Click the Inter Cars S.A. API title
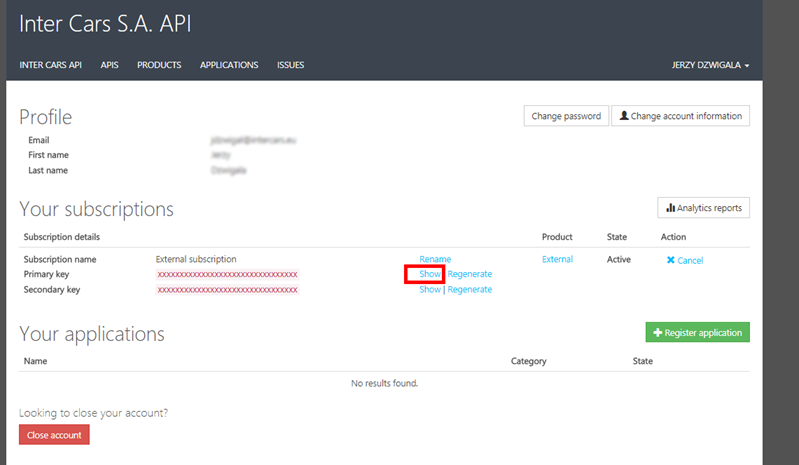Screen dimensions: 799x465 click(x=105, y=24)
